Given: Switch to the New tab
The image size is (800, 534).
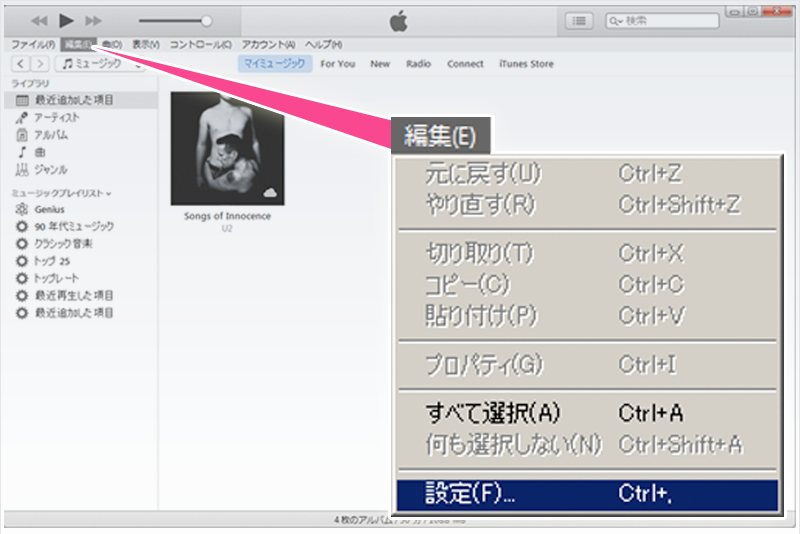Looking at the screenshot, I should [380, 64].
